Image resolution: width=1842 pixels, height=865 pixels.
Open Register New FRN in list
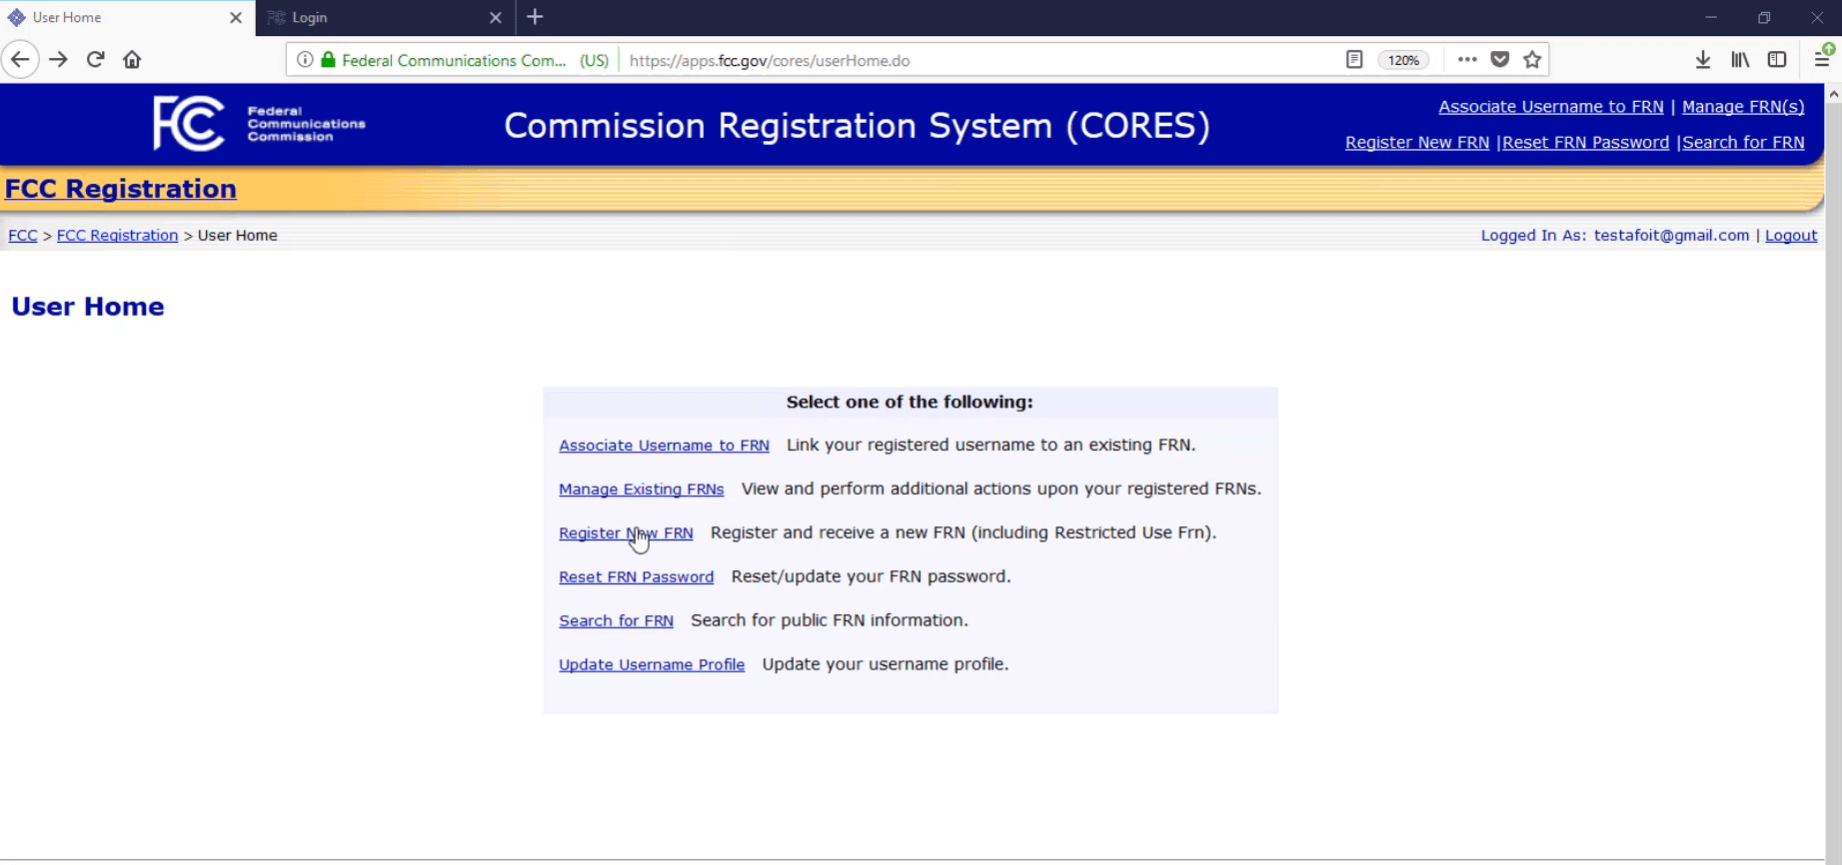point(626,534)
